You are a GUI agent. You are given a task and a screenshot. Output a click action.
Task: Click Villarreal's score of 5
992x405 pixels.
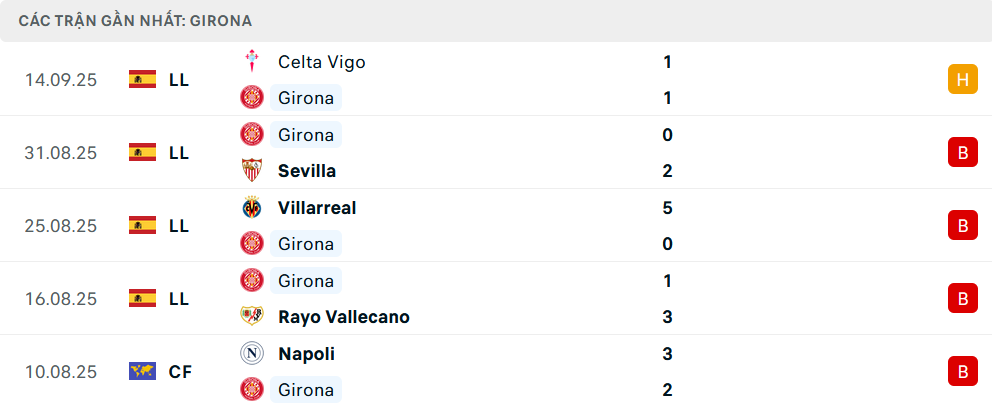tap(667, 208)
